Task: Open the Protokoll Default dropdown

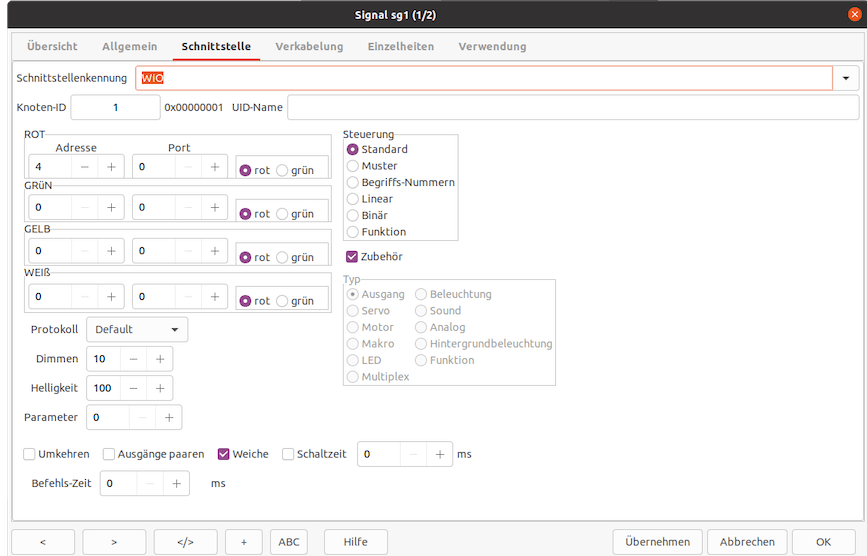Action: (x=137, y=329)
